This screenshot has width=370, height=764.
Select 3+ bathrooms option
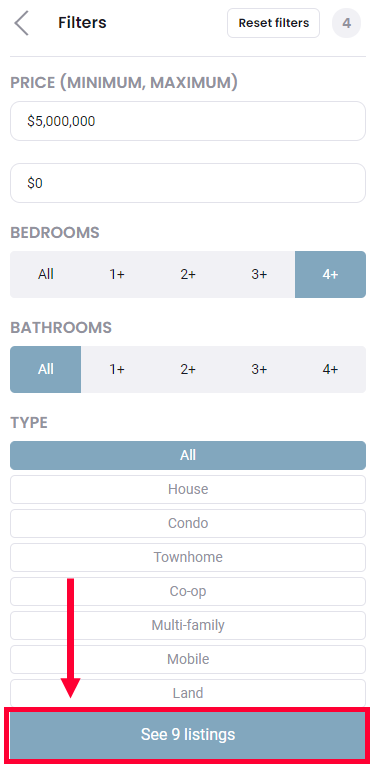[x=259, y=369]
